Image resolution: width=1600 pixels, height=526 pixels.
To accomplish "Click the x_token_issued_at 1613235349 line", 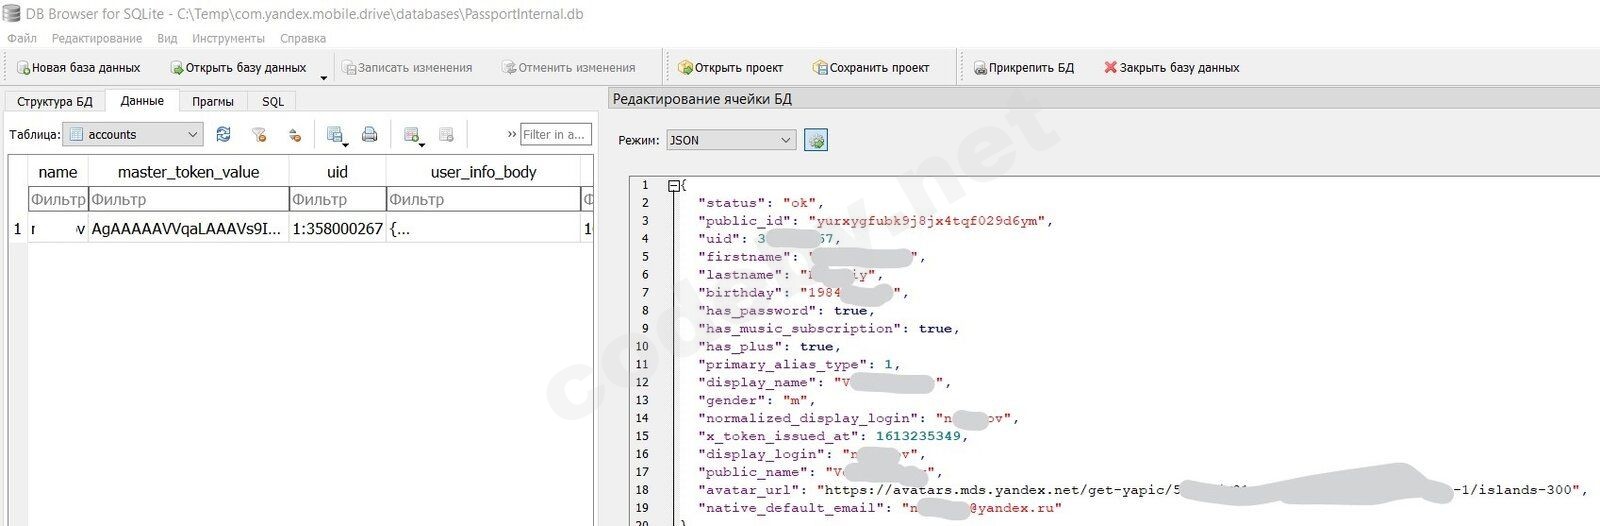I will (x=833, y=436).
